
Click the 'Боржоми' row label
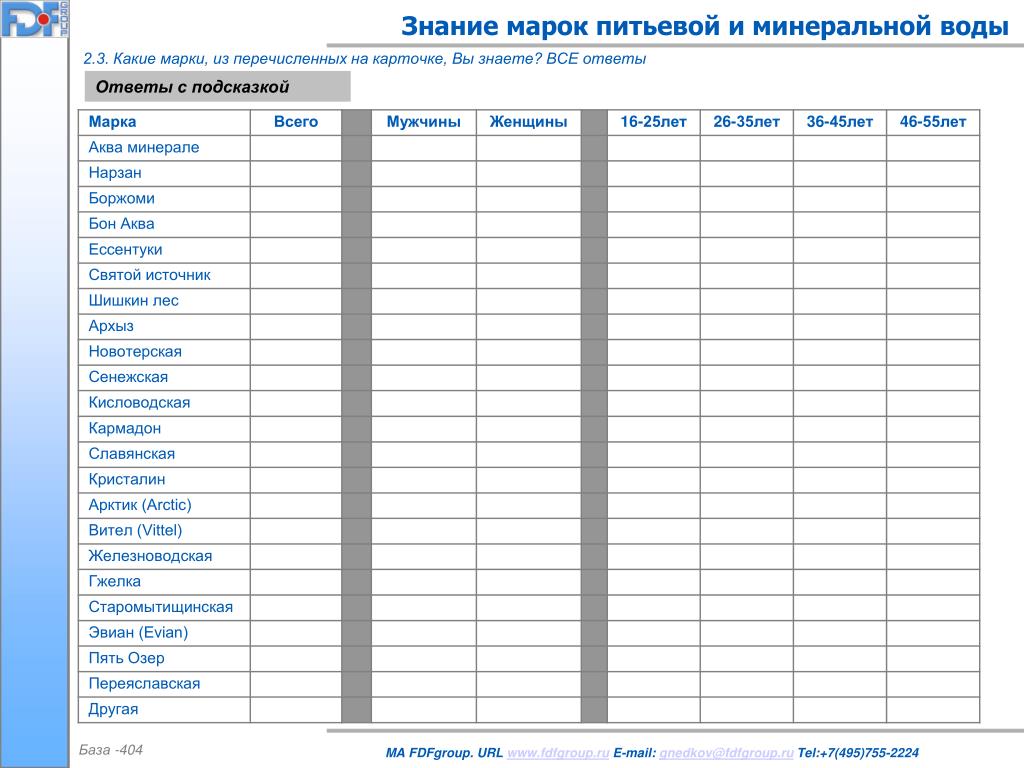click(121, 199)
